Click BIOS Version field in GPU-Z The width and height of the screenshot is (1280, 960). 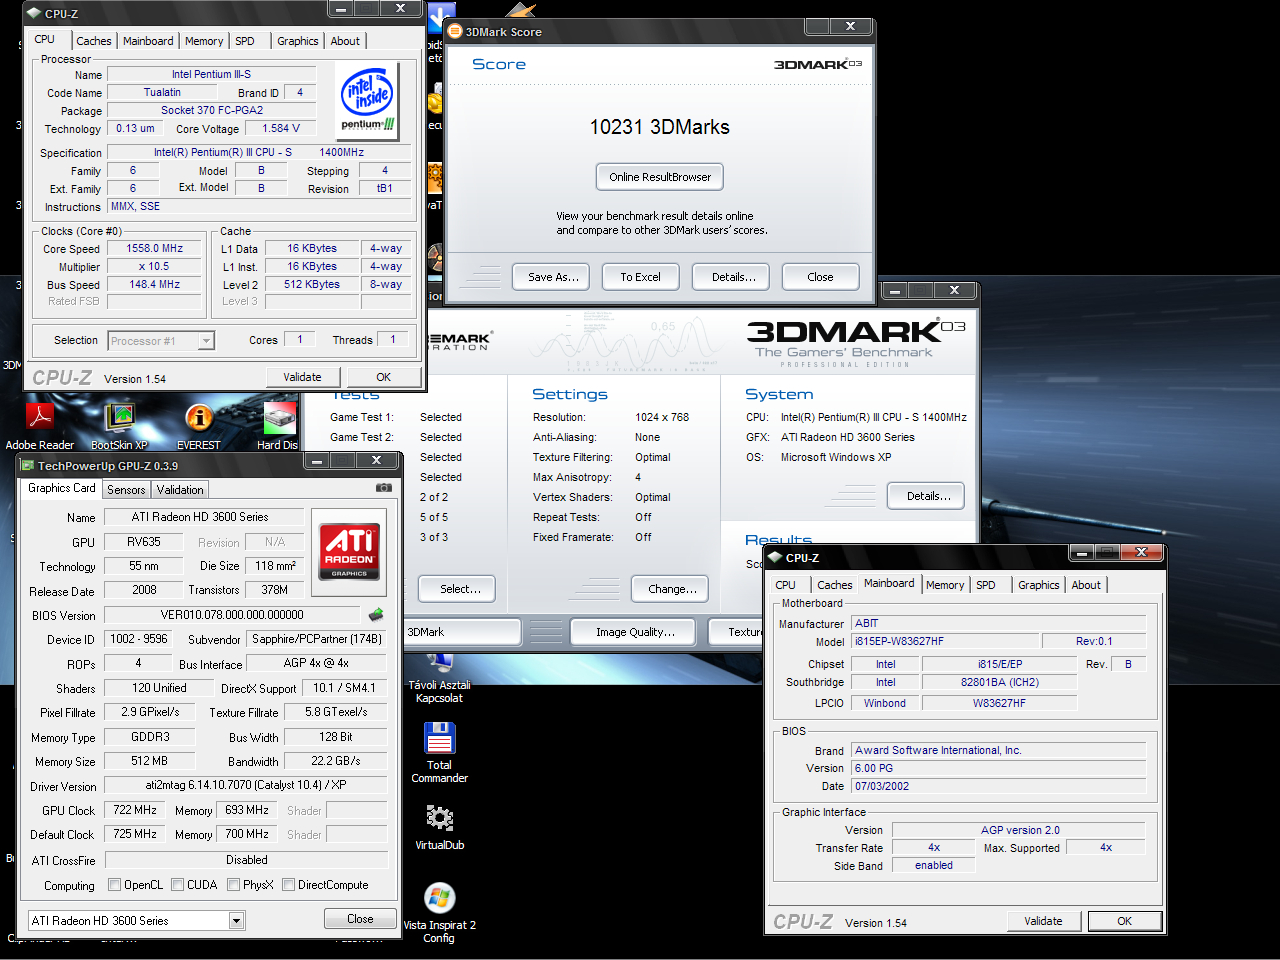[x=232, y=615]
